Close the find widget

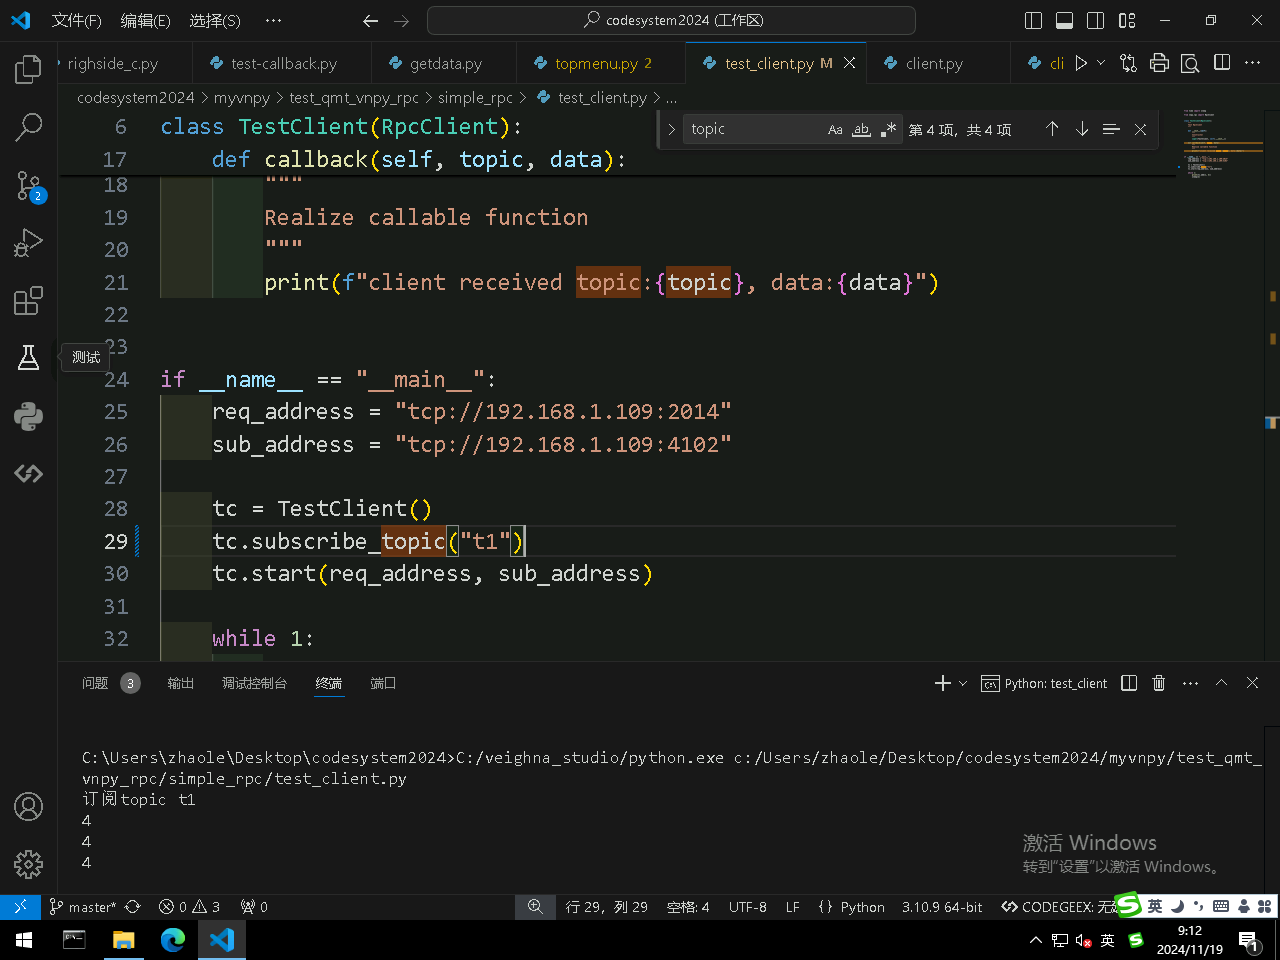(1140, 129)
